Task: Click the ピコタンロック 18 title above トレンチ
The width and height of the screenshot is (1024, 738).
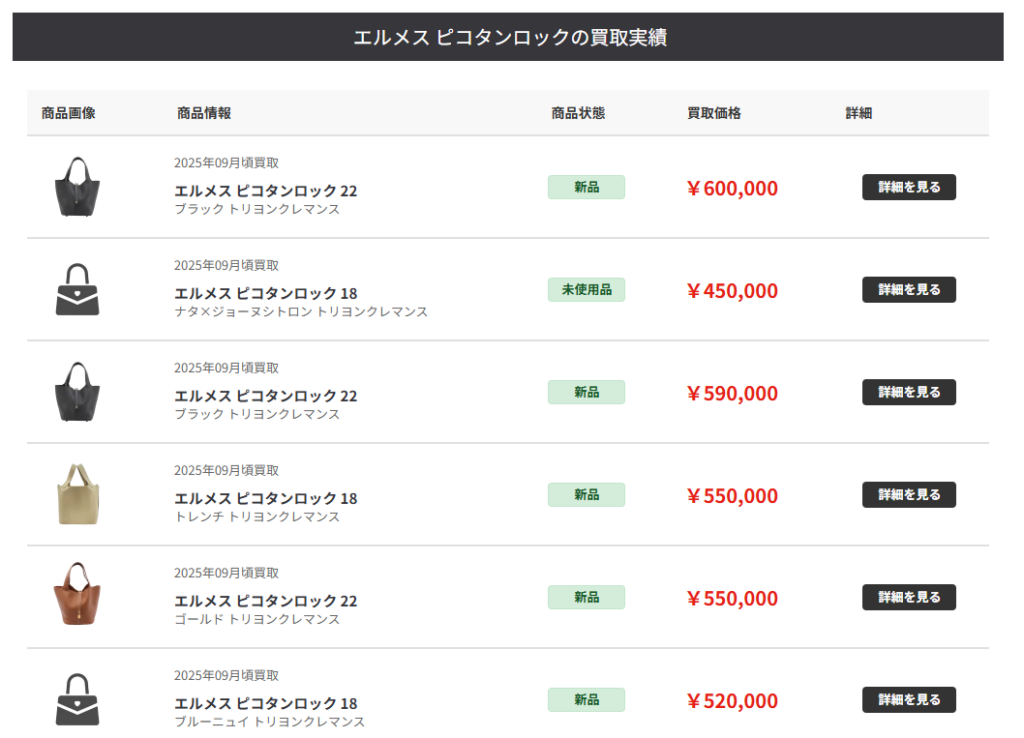Action: 266,499
